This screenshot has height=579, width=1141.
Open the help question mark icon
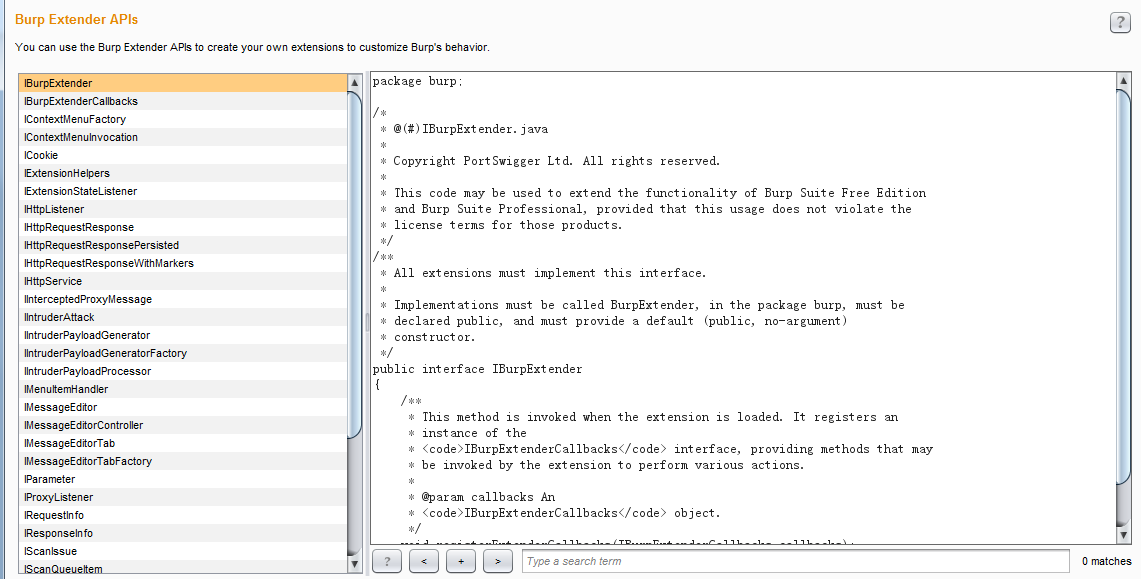click(x=1120, y=23)
